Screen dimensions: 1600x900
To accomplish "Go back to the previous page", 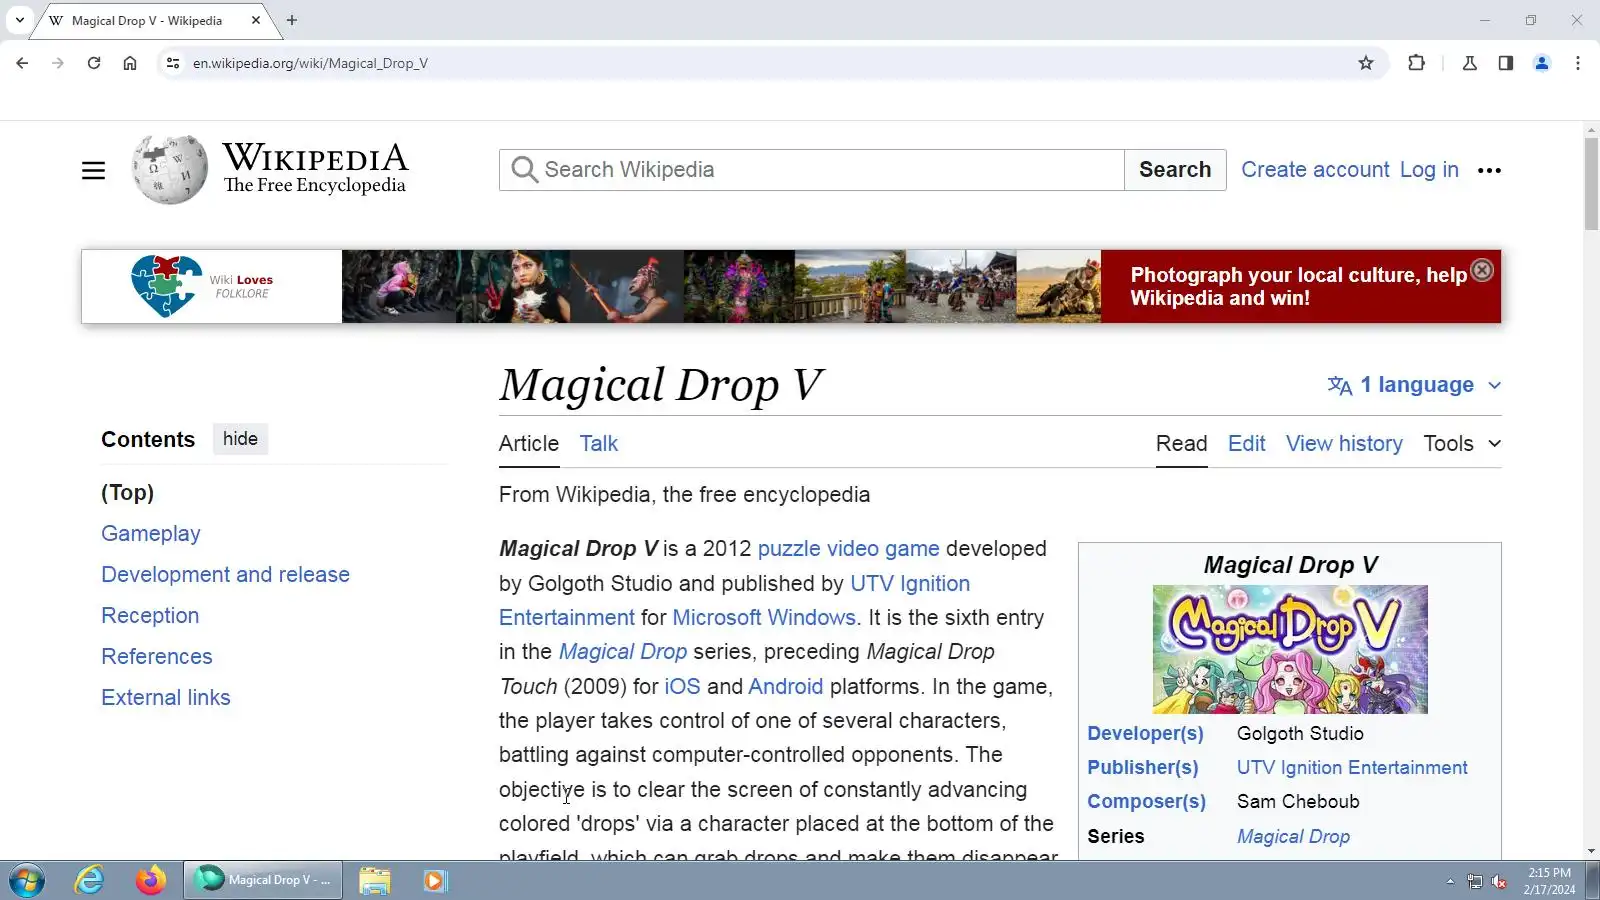I will click(22, 63).
